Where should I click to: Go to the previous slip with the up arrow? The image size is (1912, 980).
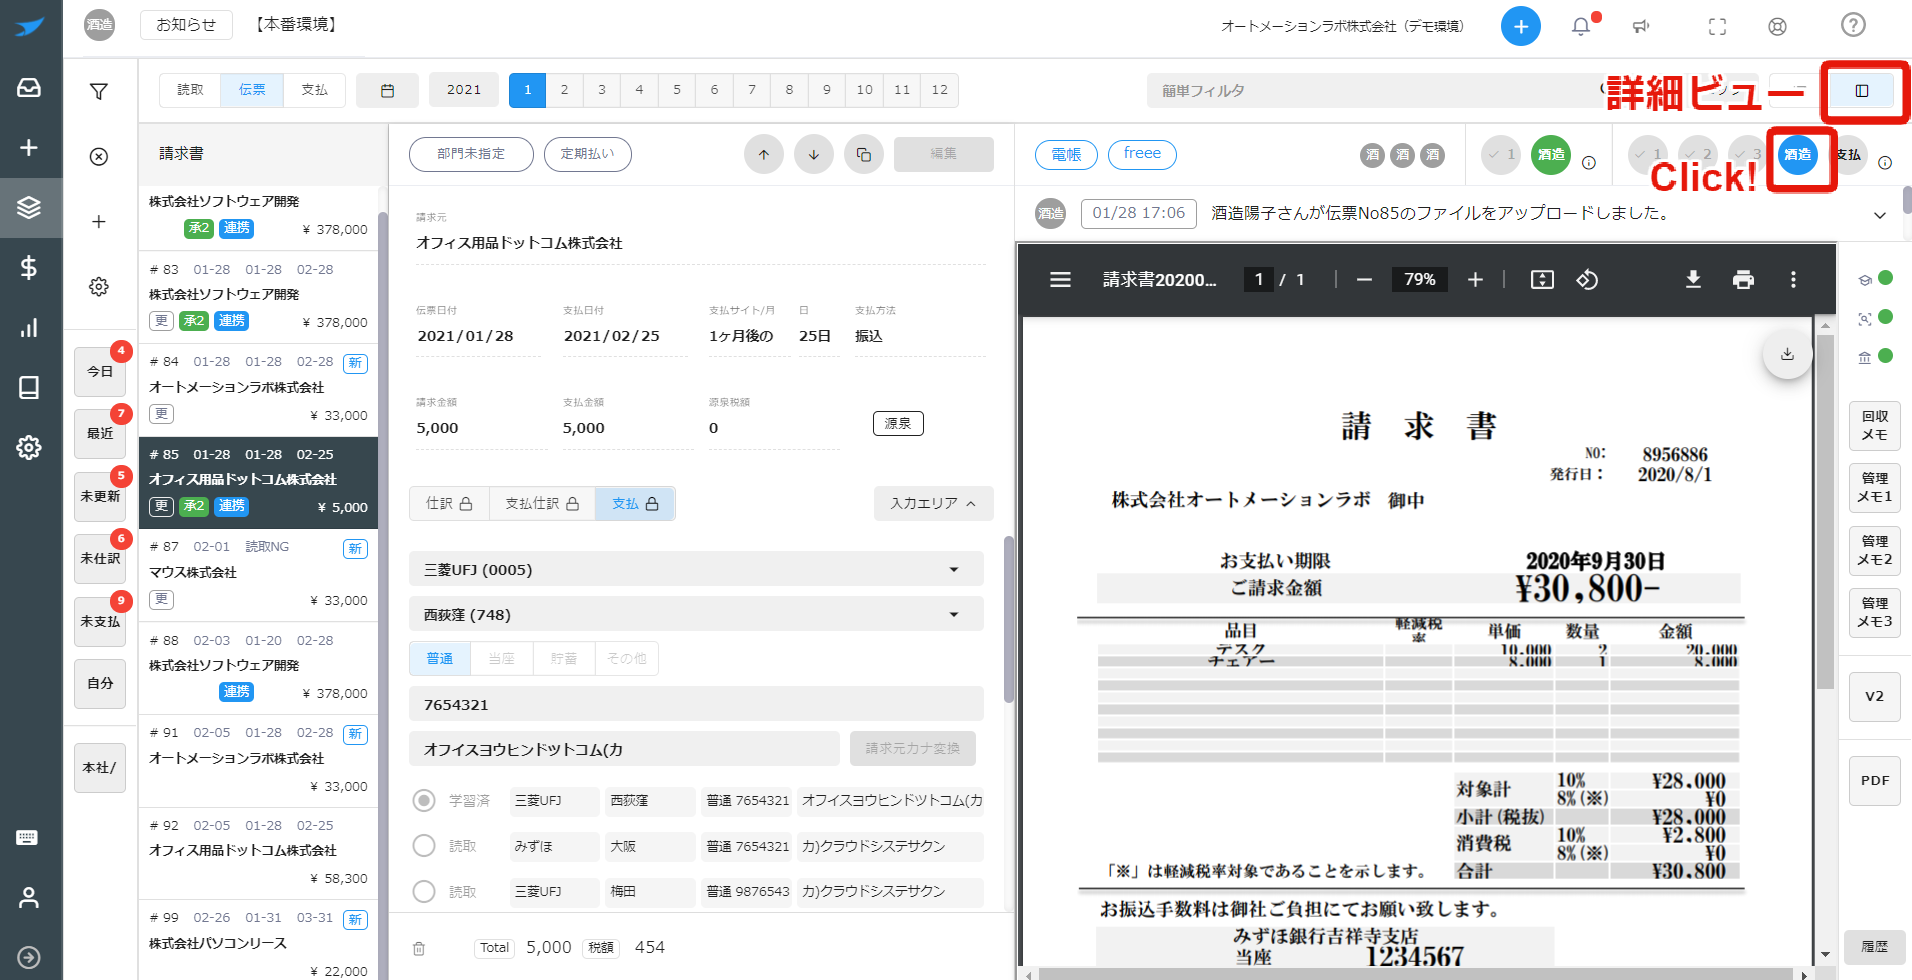(764, 154)
